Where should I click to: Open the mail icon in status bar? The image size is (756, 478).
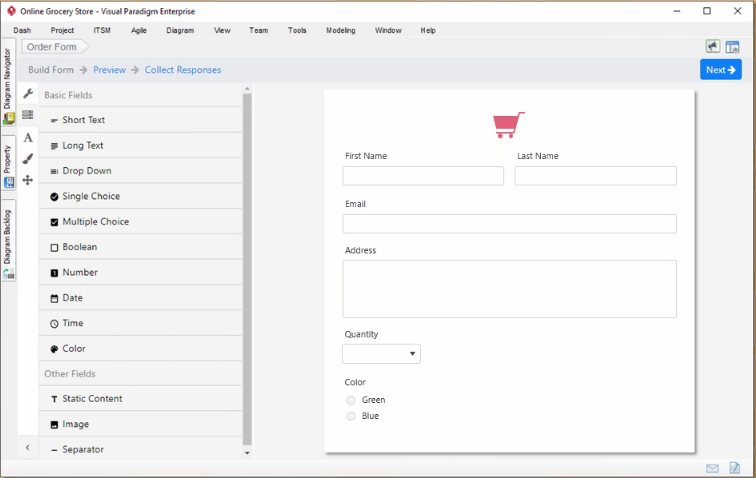pyautogui.click(x=712, y=468)
